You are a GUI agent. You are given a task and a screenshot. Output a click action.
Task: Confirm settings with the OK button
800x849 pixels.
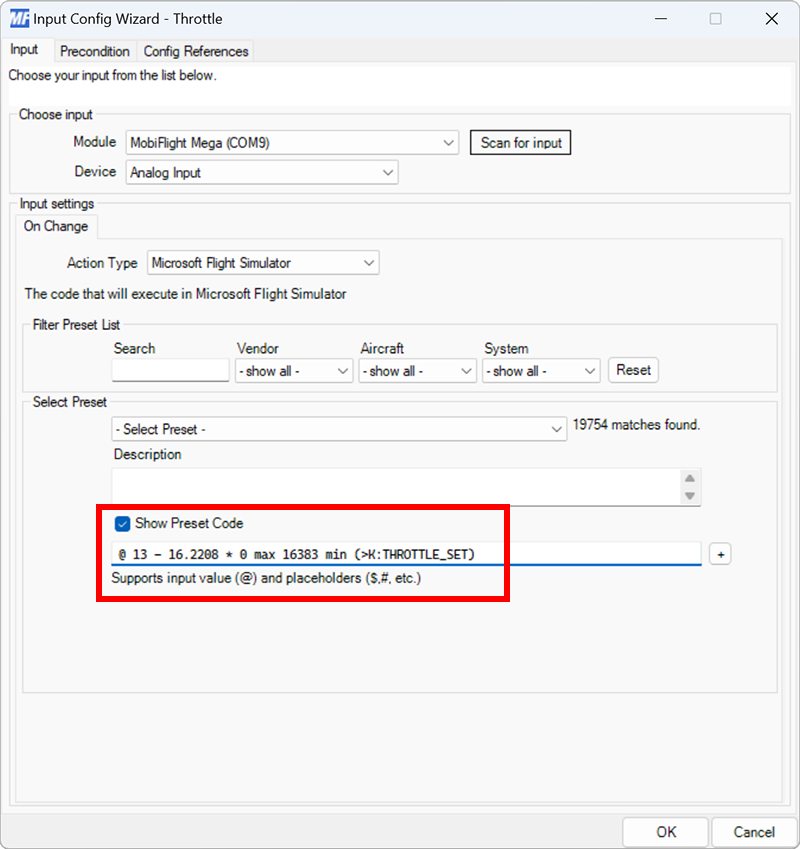point(665,831)
